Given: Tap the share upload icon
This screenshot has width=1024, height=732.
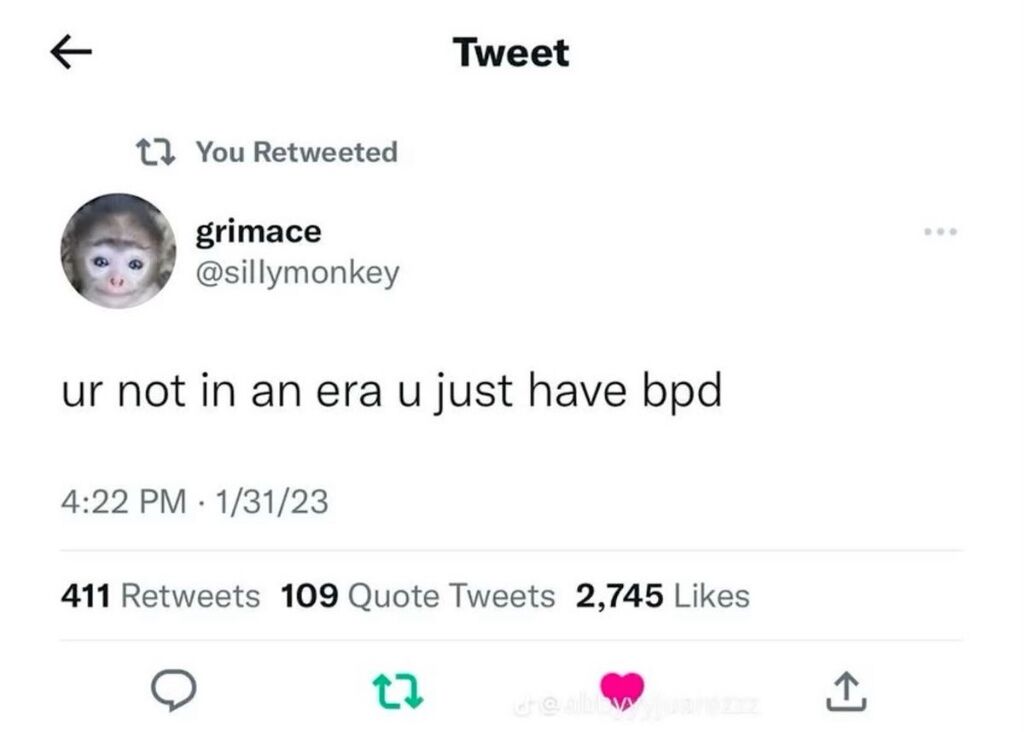Looking at the screenshot, I should 845,691.
